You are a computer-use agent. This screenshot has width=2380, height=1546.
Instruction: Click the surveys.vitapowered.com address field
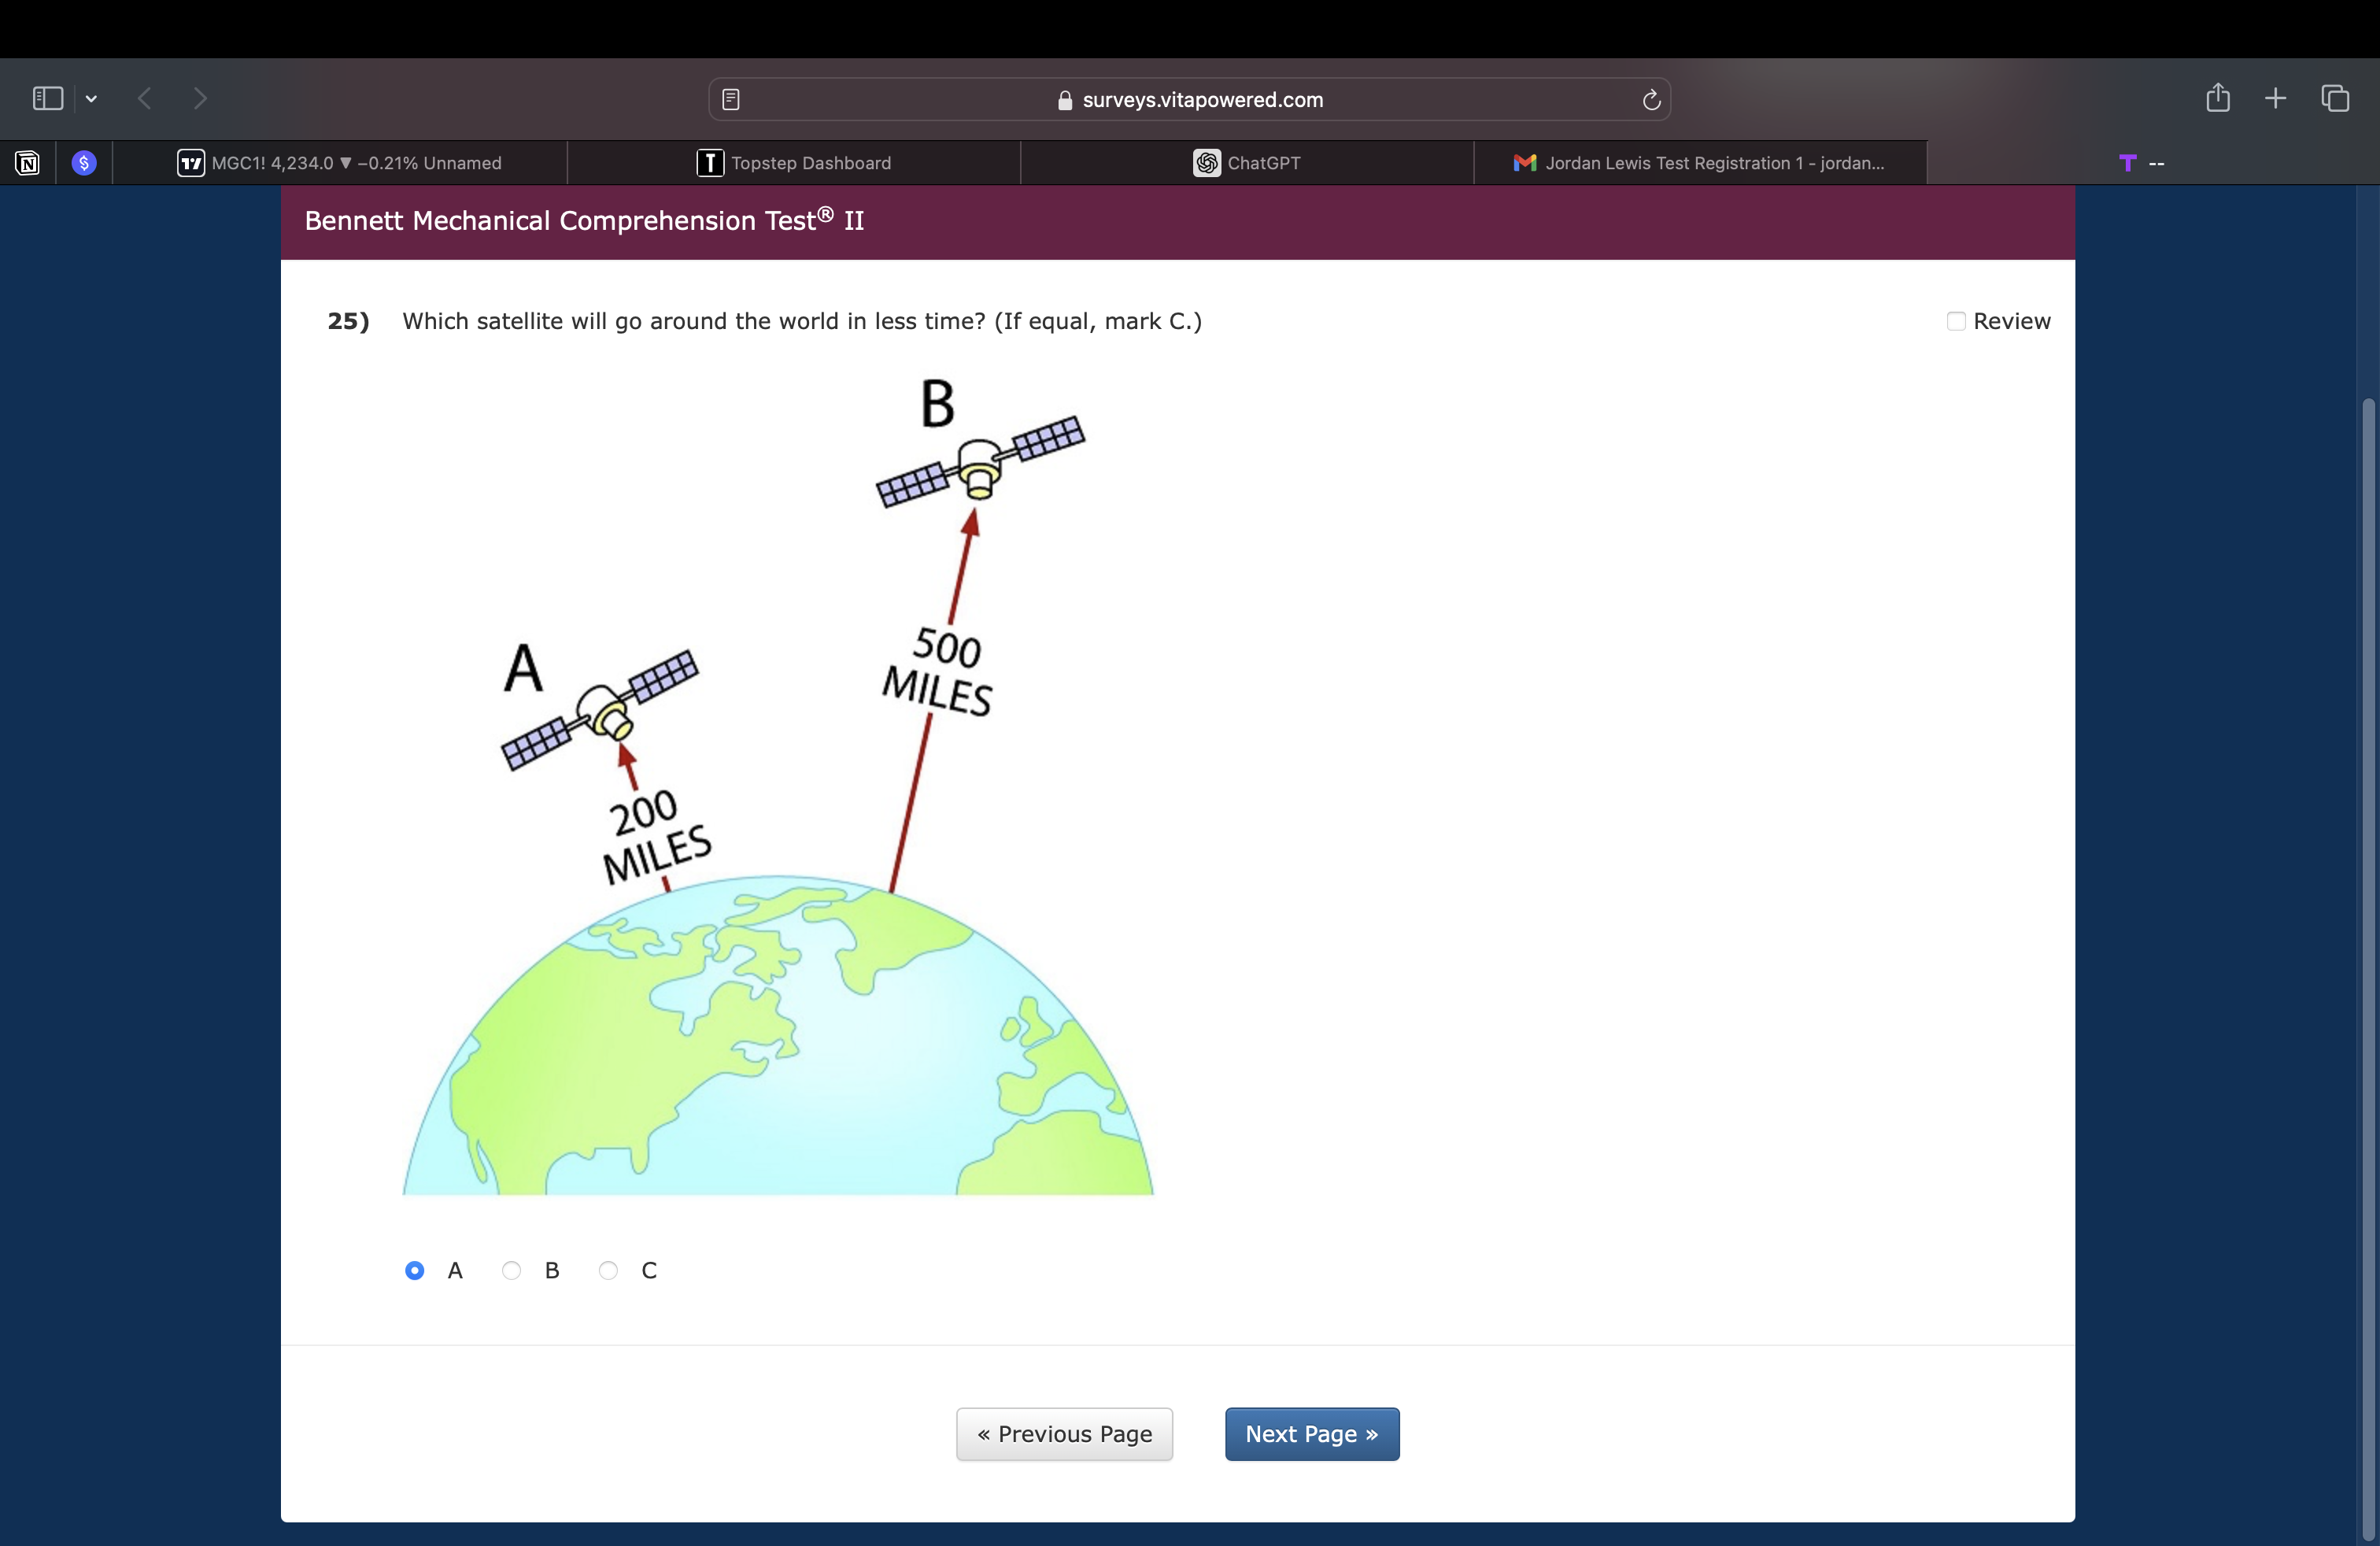[1190, 99]
